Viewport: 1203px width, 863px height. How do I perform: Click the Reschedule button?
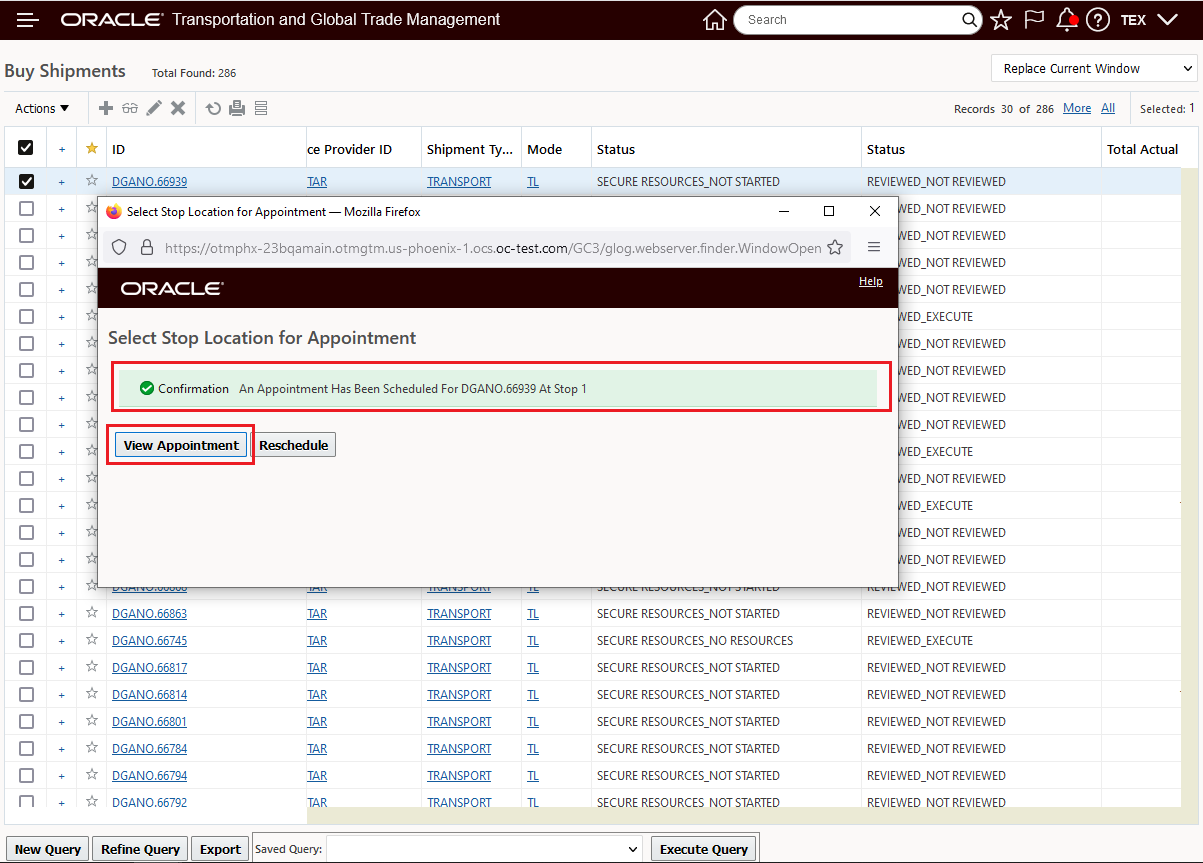tap(294, 445)
